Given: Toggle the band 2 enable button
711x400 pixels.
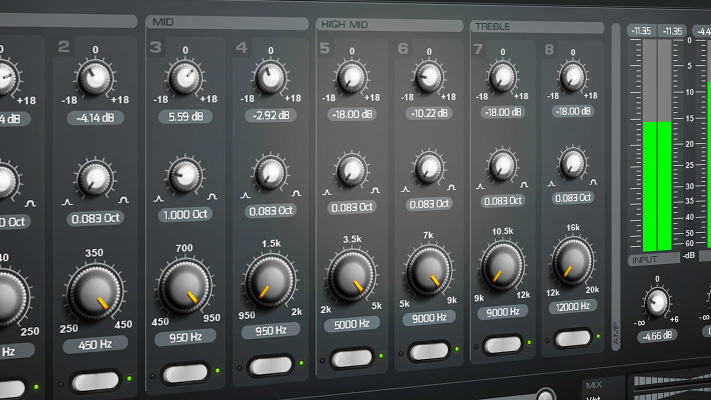Looking at the screenshot, I should [95, 380].
